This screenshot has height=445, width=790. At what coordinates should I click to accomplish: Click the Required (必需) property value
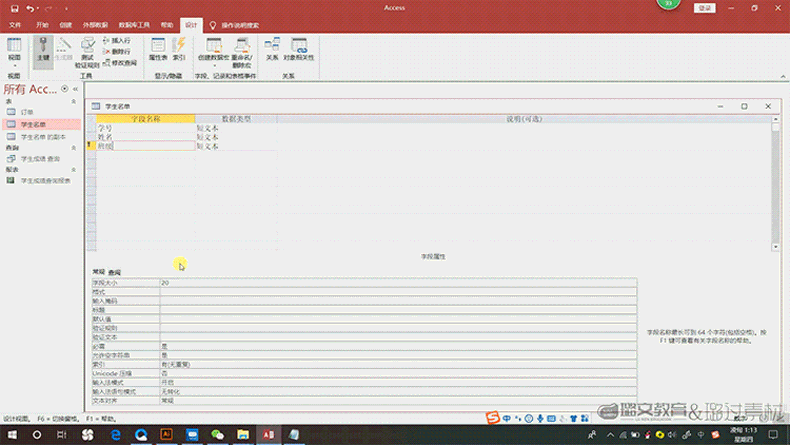click(398, 346)
